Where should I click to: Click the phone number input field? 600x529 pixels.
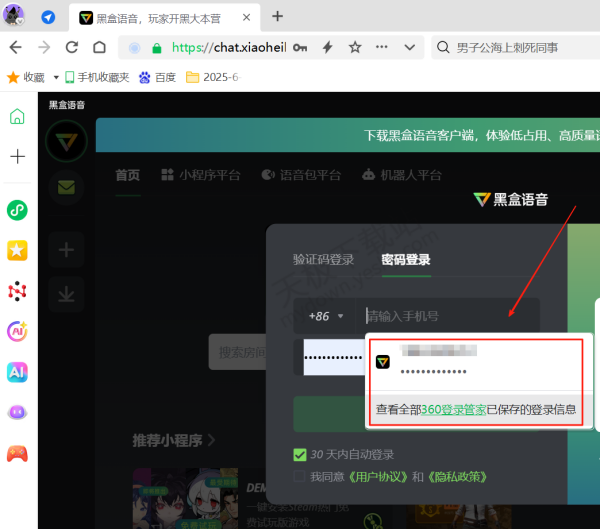point(450,316)
